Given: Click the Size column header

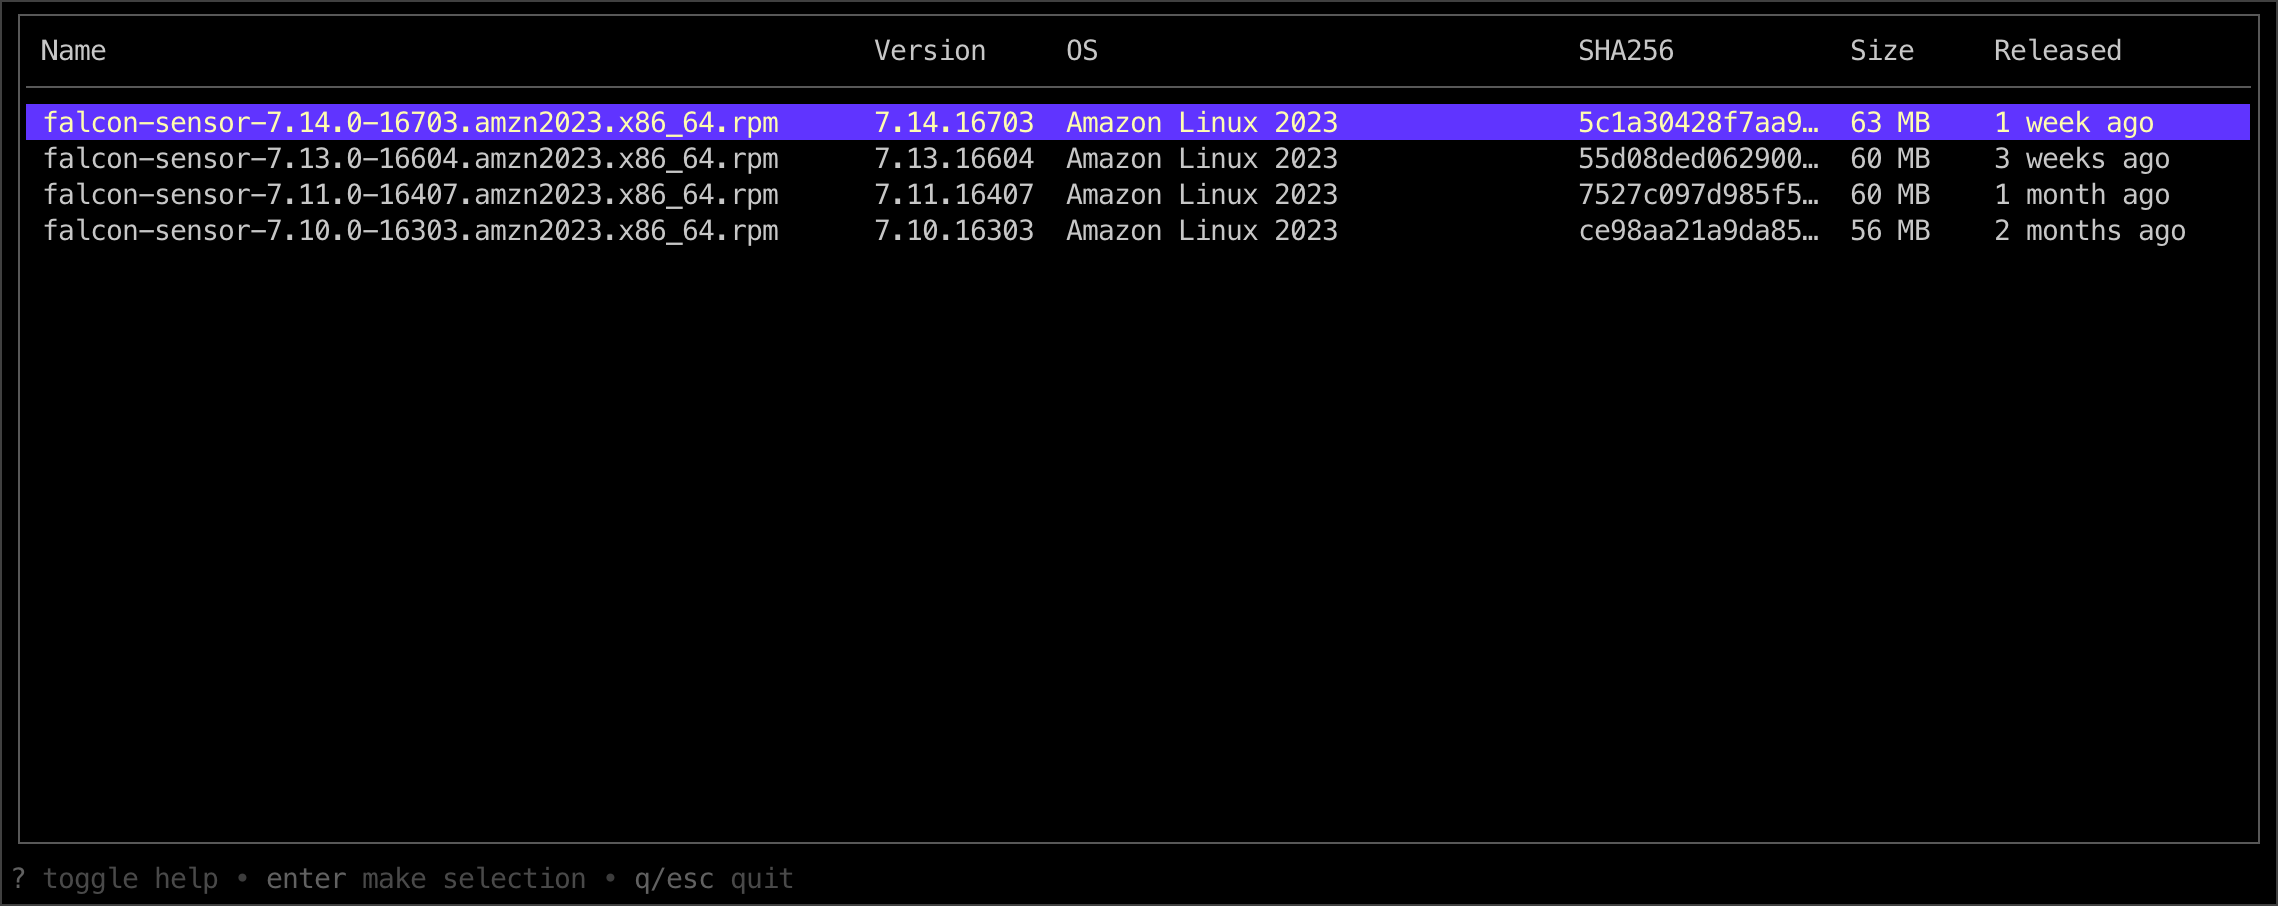Looking at the screenshot, I should pyautogui.click(x=1882, y=51).
